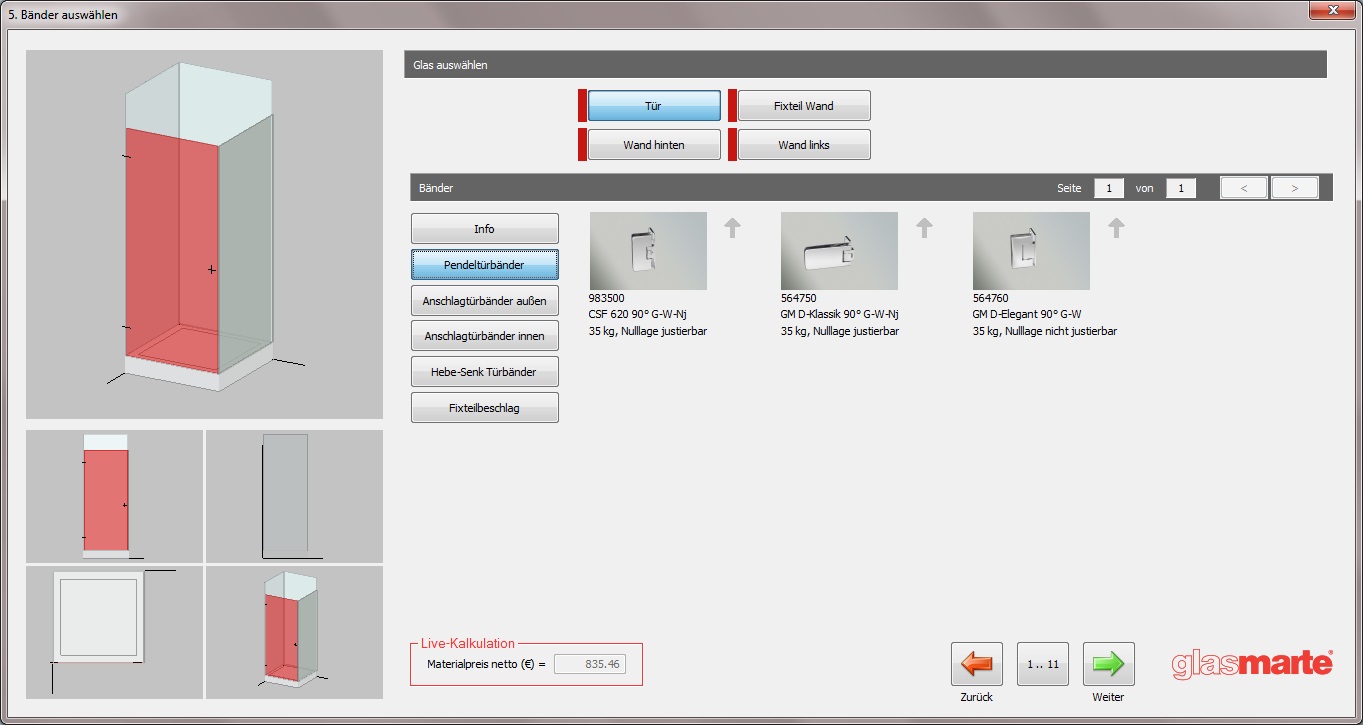
Task: Click the Seite page number field
Action: (x=1108, y=188)
